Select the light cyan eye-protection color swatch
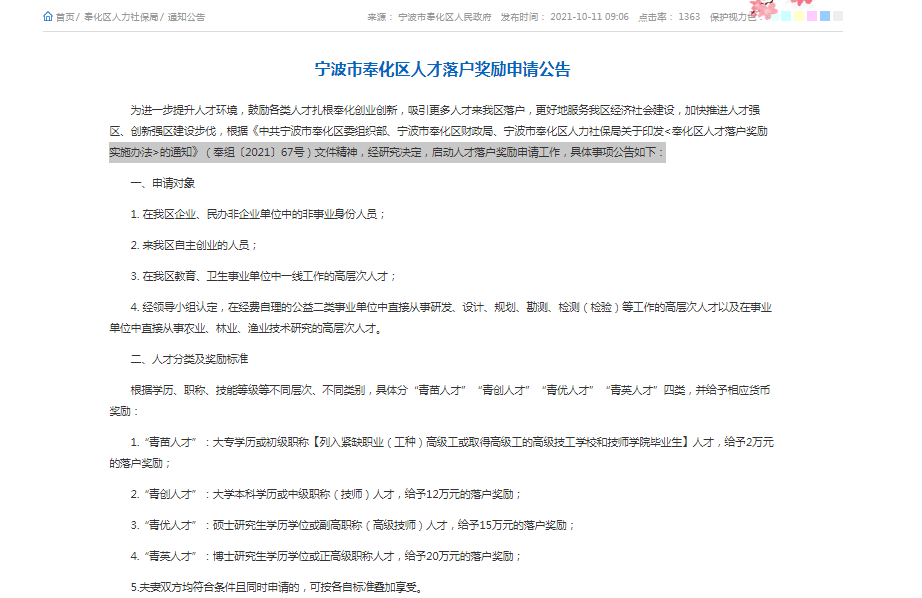The height and width of the screenshot is (598, 922). pyautogui.click(x=786, y=16)
